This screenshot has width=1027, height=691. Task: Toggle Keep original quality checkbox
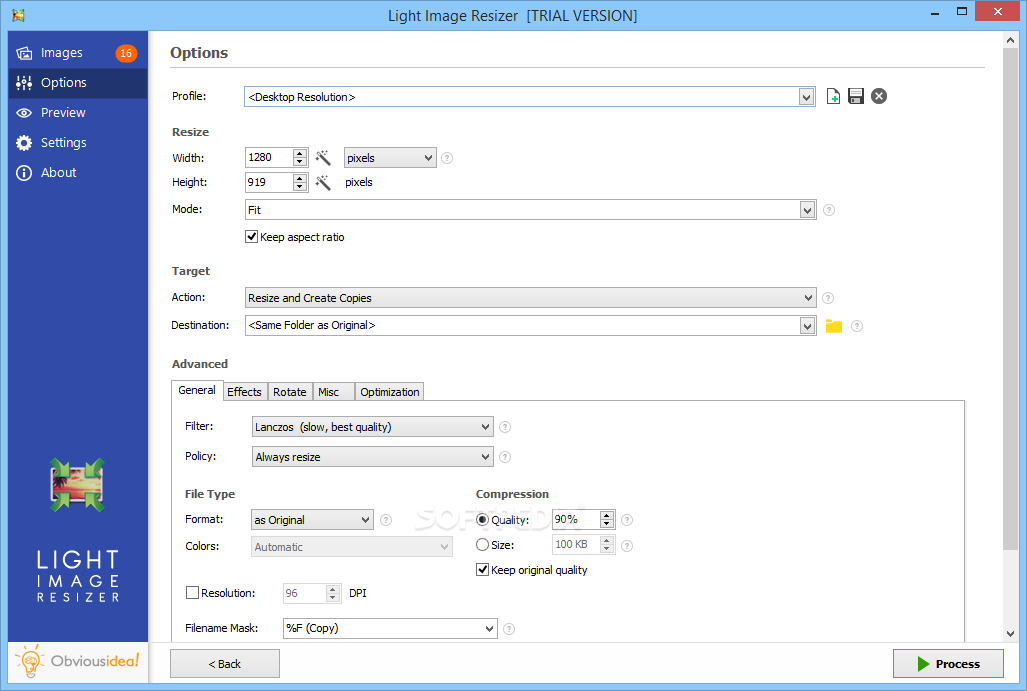pos(483,570)
